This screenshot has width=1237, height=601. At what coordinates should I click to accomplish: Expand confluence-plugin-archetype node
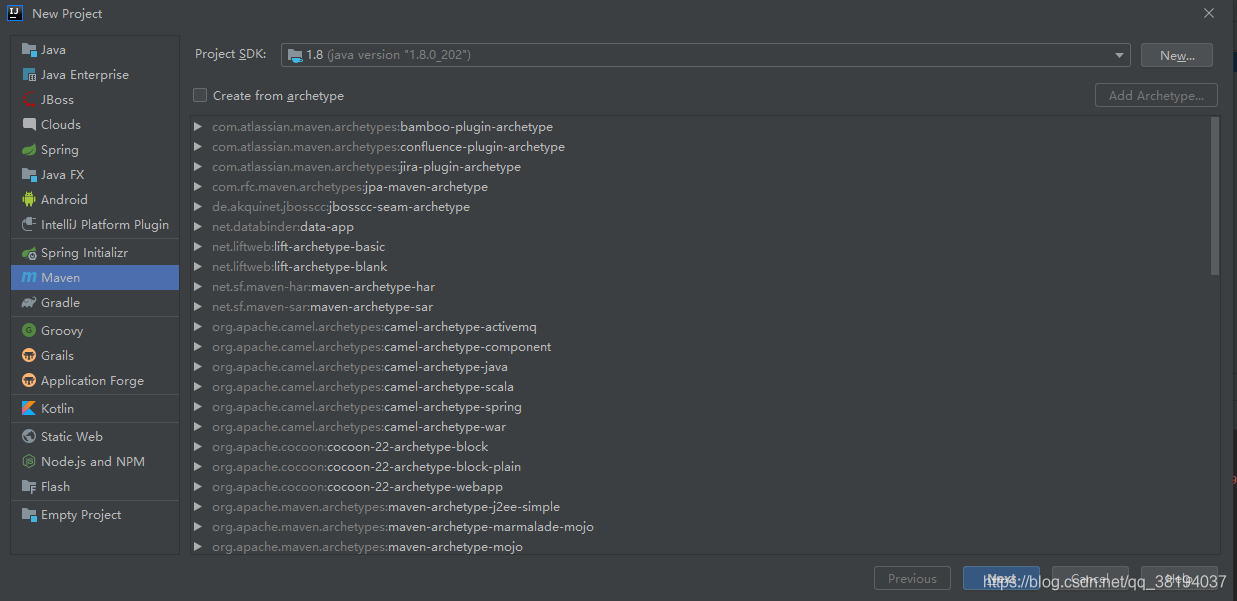pos(198,147)
